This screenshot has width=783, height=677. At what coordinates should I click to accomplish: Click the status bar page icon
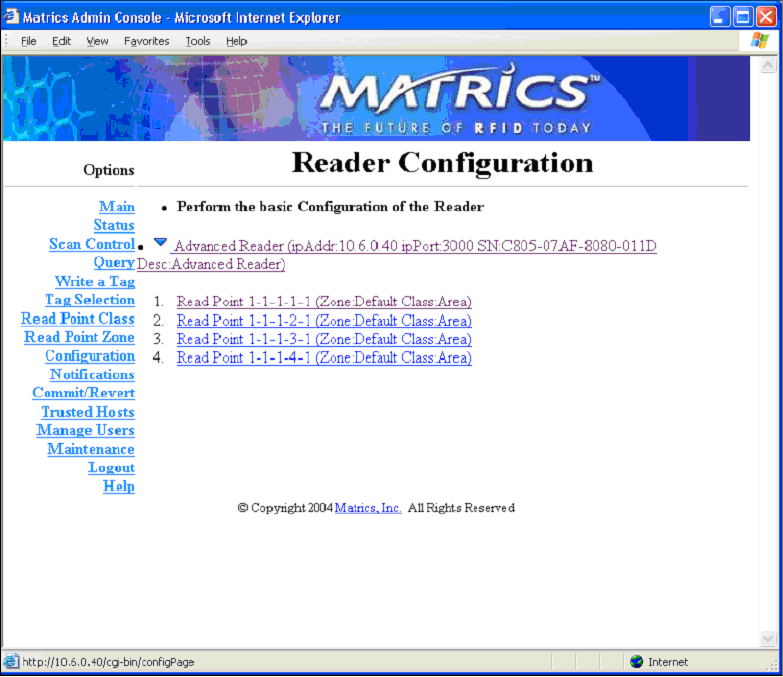click(x=11, y=662)
